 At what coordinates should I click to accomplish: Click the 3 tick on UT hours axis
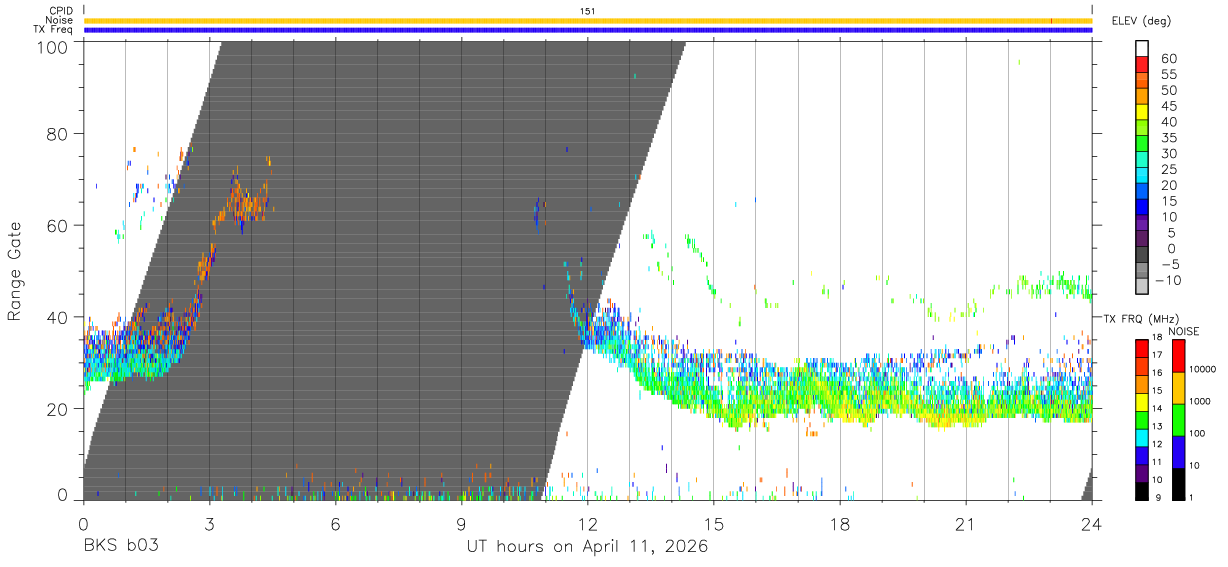pos(209,524)
